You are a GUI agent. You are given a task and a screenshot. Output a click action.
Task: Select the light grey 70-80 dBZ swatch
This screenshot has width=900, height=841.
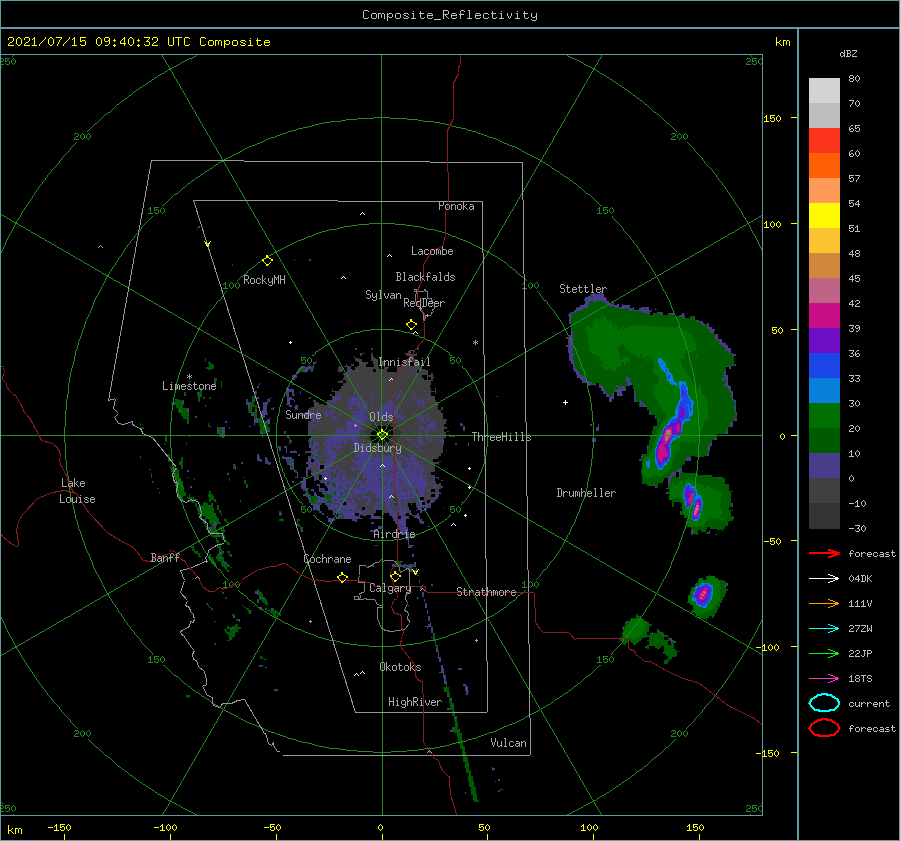point(824,91)
